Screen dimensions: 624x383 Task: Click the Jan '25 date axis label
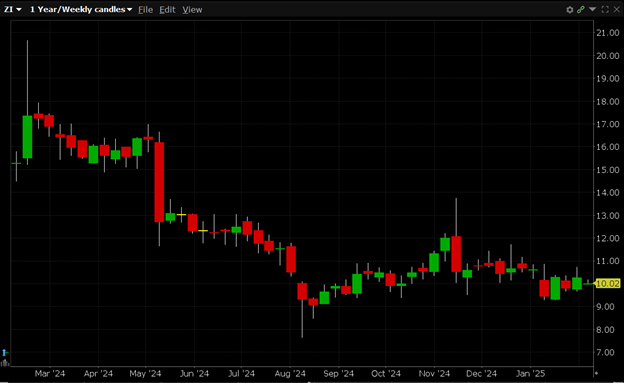point(530,374)
